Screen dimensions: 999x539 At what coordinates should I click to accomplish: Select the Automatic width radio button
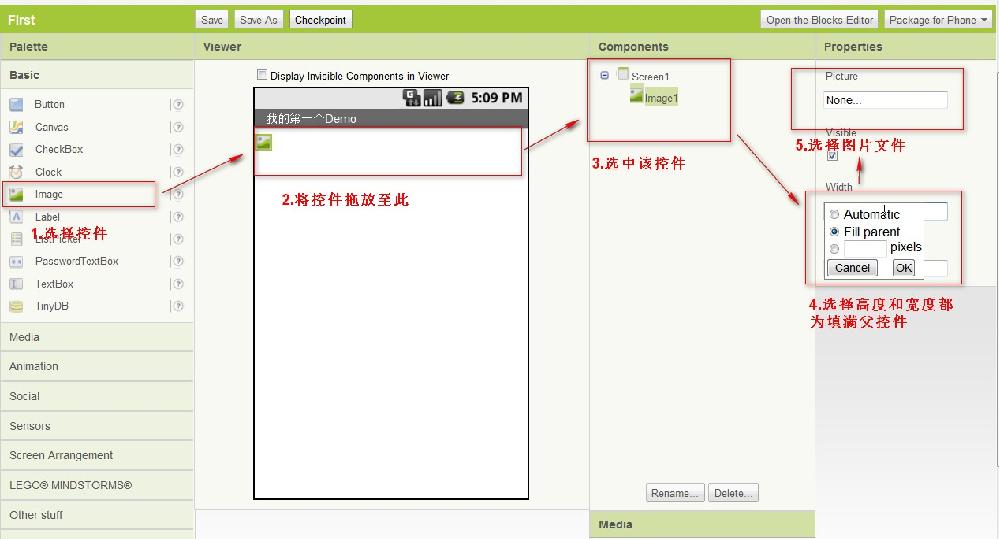[834, 215]
